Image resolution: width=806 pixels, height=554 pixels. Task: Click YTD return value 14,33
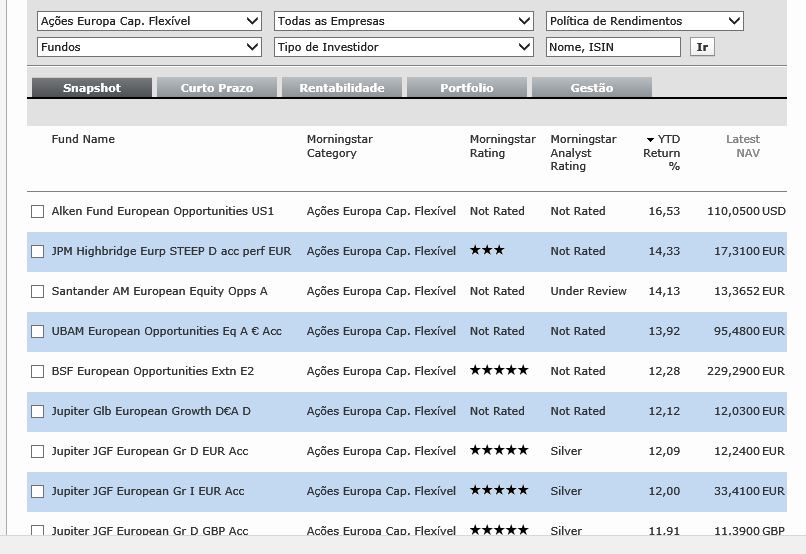tap(664, 251)
